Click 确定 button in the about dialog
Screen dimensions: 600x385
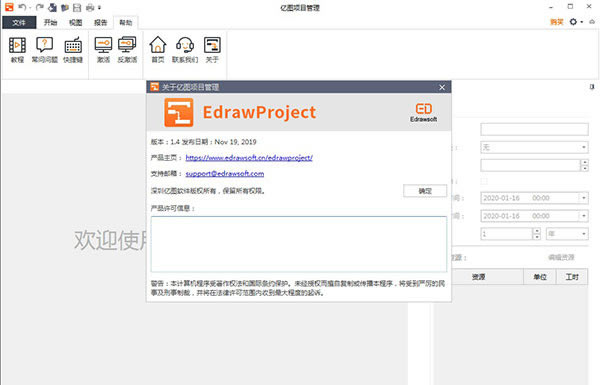point(425,191)
